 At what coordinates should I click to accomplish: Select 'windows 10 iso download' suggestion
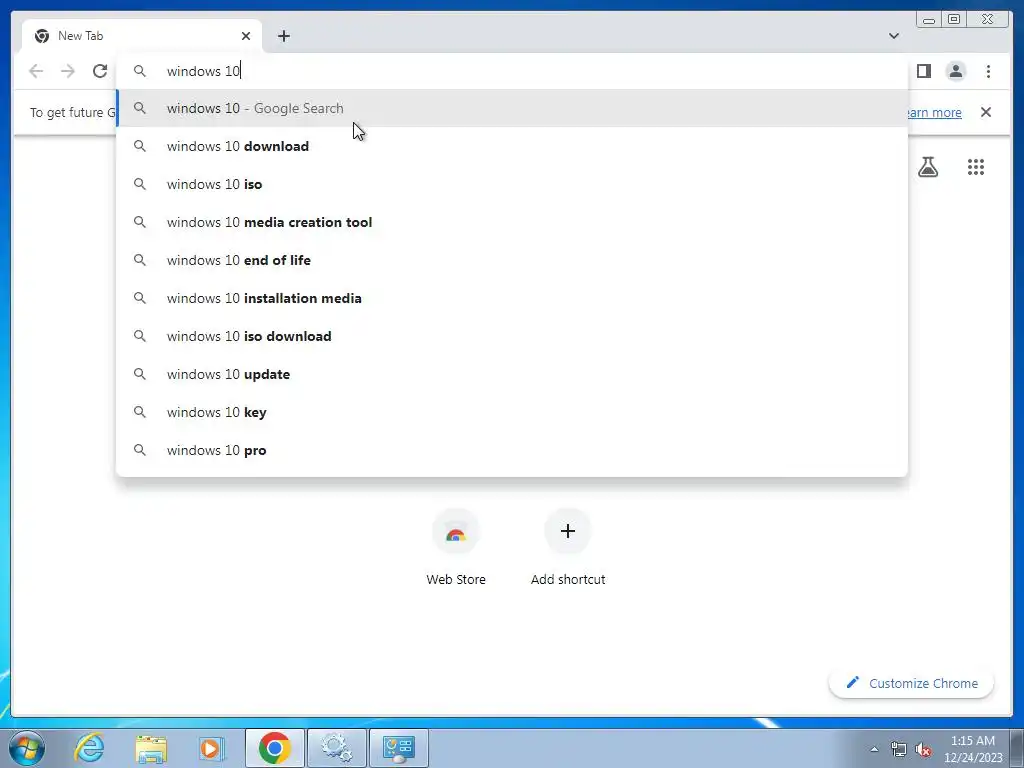[512, 336]
